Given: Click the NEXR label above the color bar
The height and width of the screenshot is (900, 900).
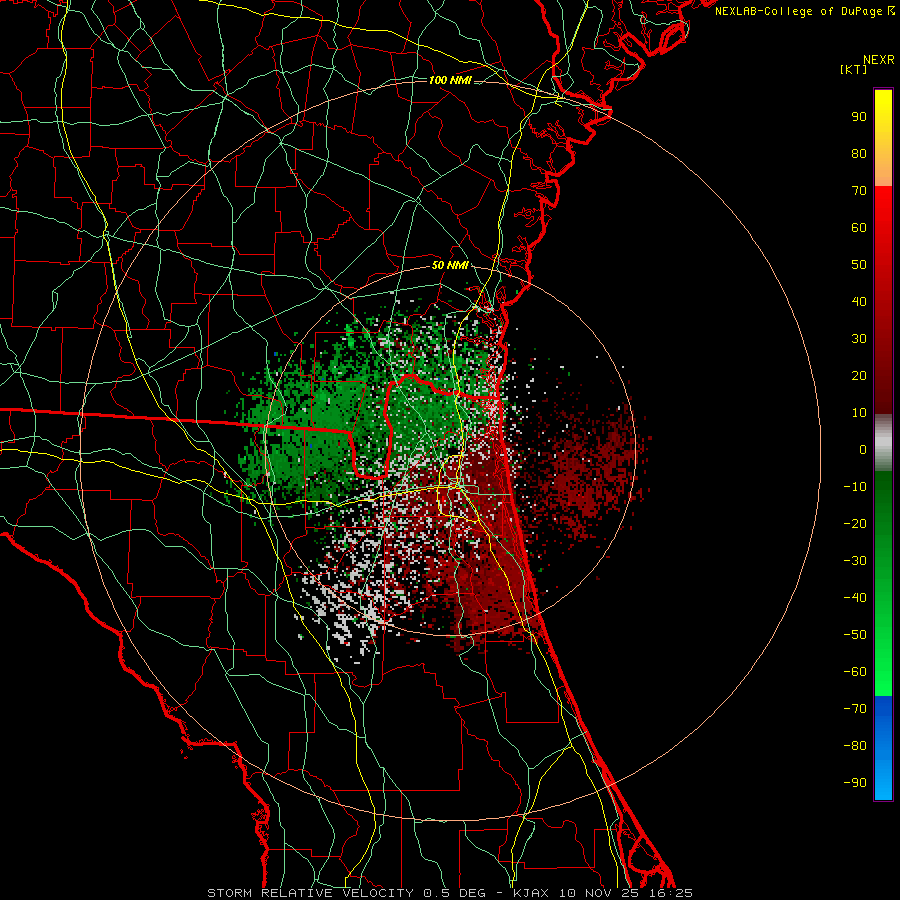Looking at the screenshot, I should coord(879,60).
